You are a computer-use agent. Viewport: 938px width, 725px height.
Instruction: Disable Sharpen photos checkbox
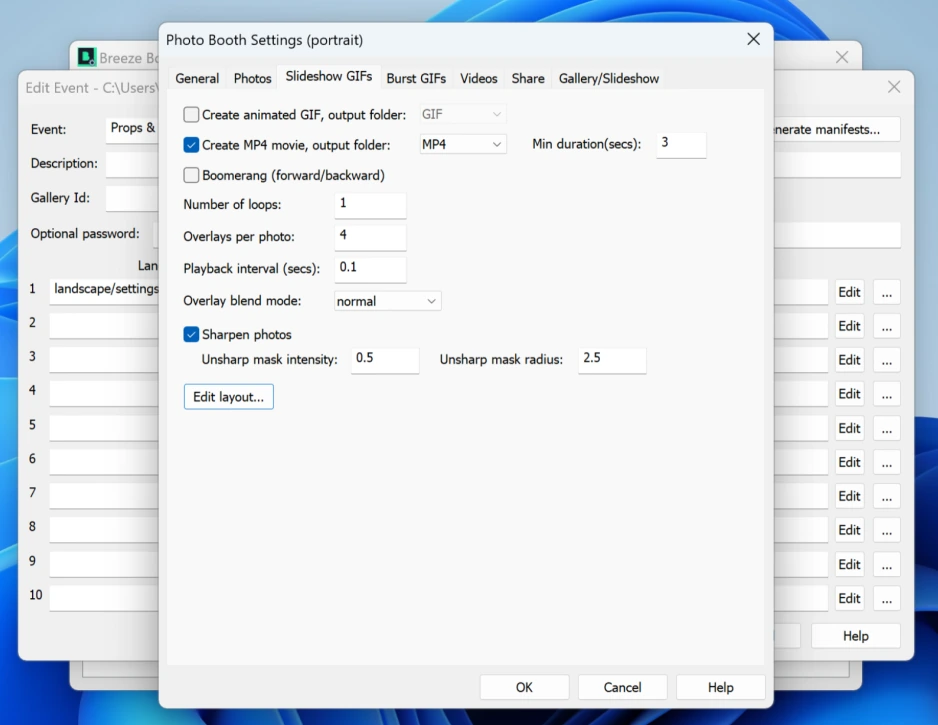click(x=191, y=334)
